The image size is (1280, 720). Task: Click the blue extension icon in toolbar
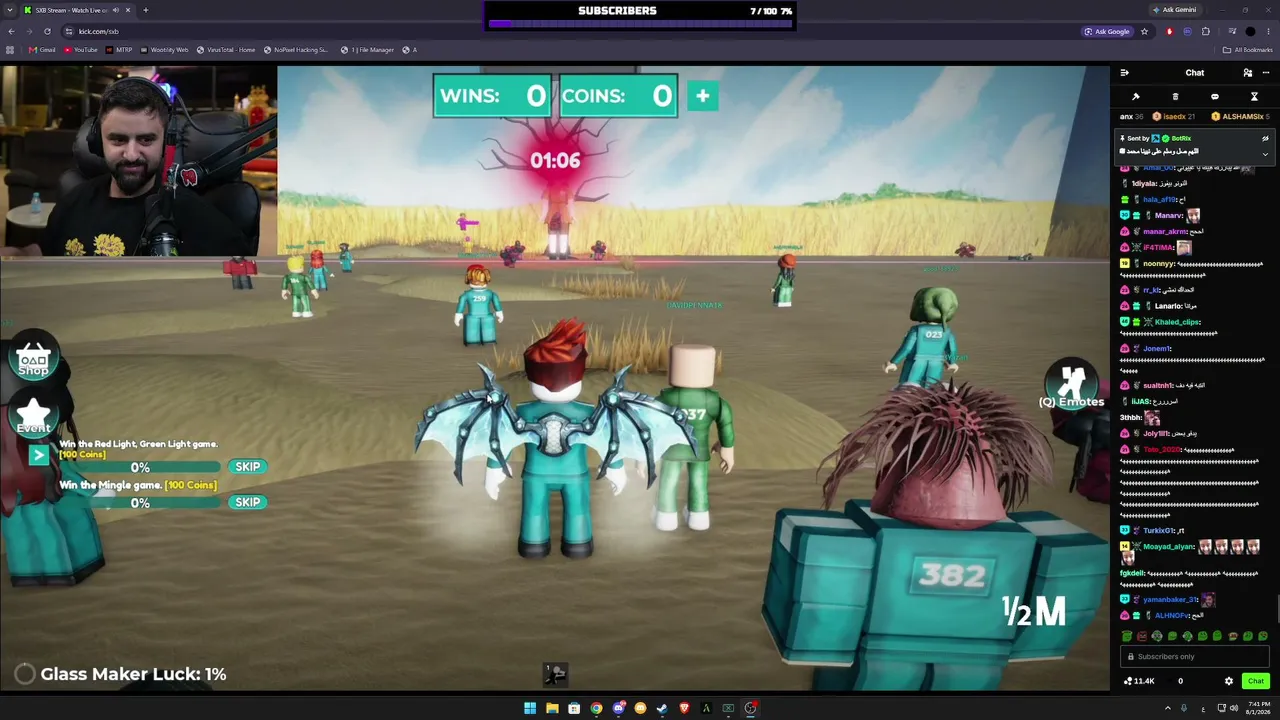[x=1187, y=31]
